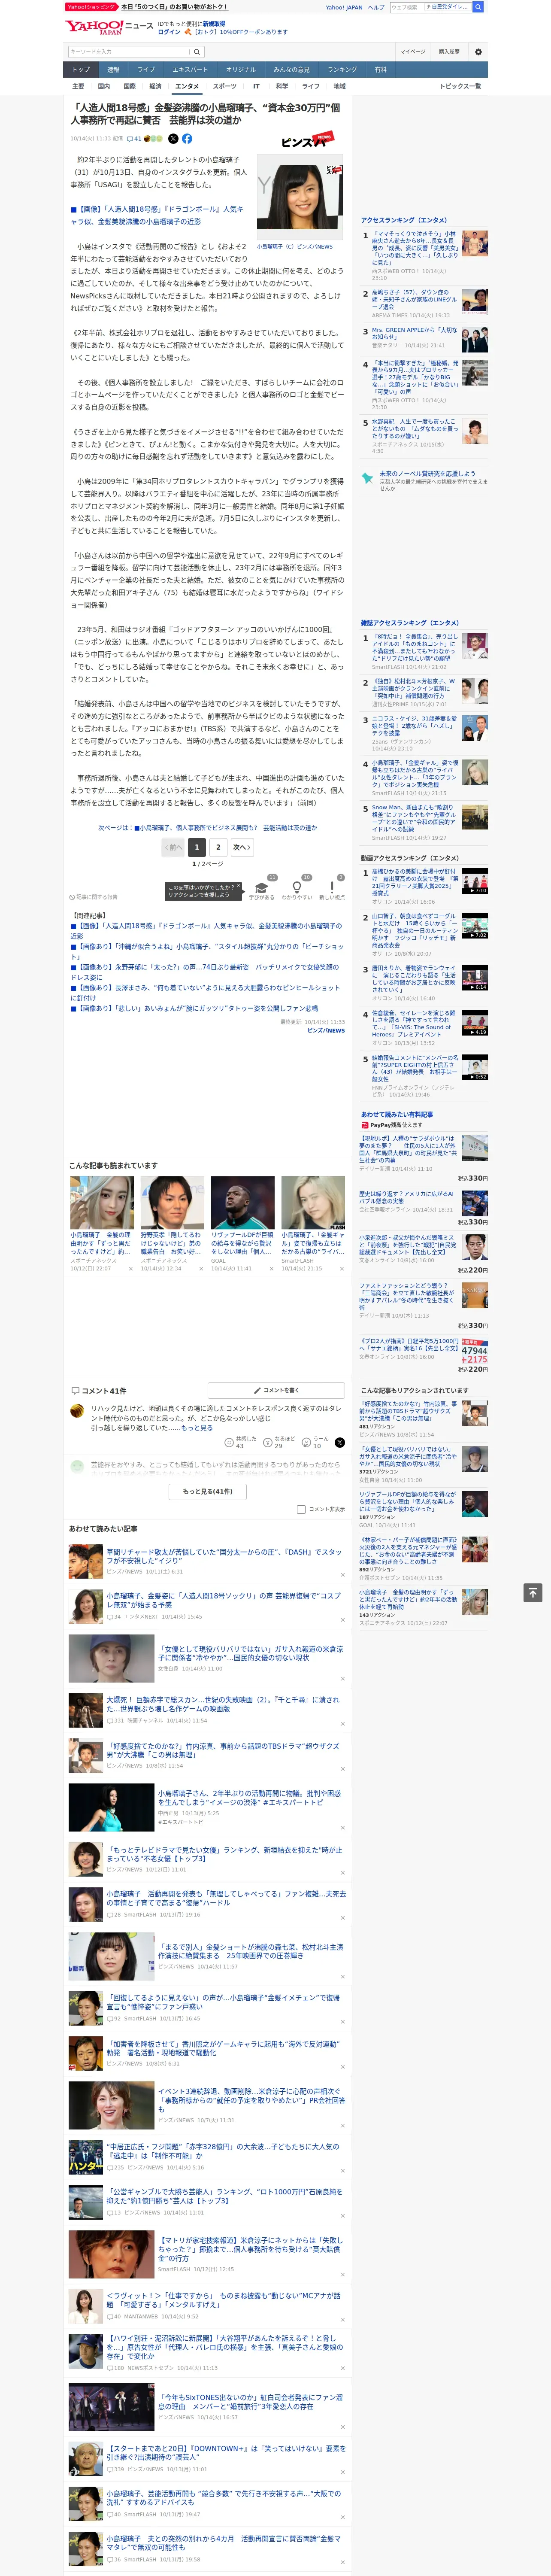Screen dimensions: 551x2576
Task: Click なるほど reaction on first comment
Action: 279,1442
